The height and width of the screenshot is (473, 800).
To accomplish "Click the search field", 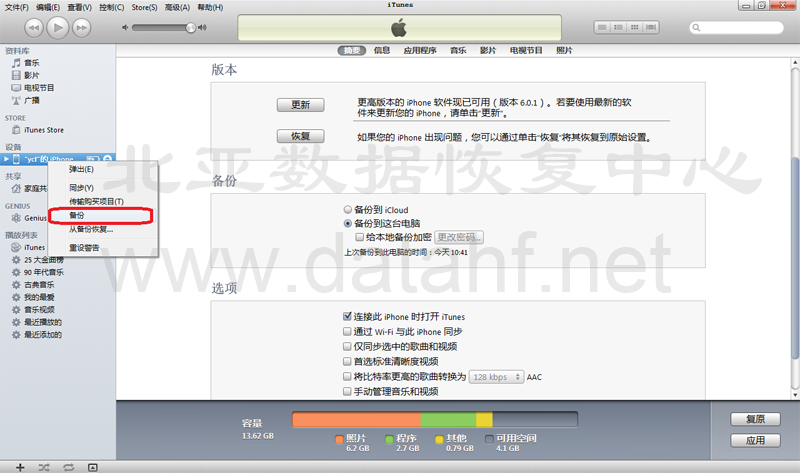I will click(x=736, y=28).
